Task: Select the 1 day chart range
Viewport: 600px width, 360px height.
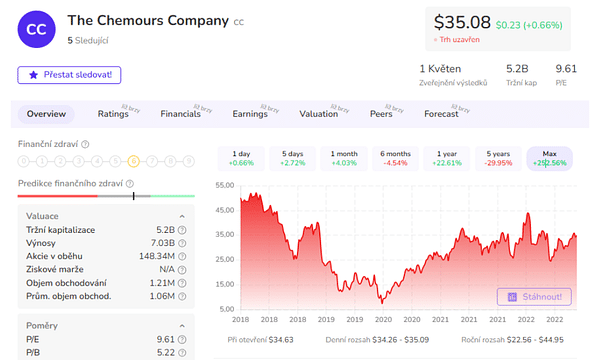Action: coord(241,158)
